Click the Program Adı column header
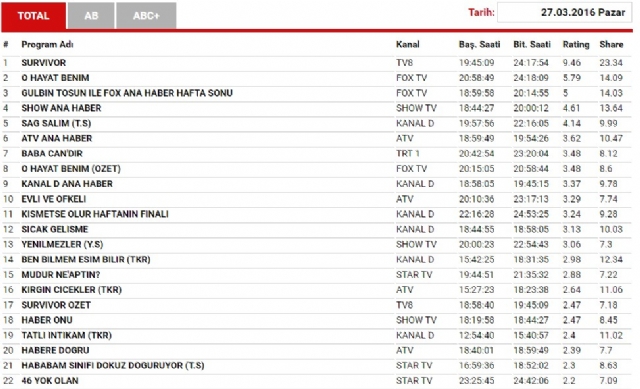This screenshot has height=389, width=640. pyautogui.click(x=47, y=44)
